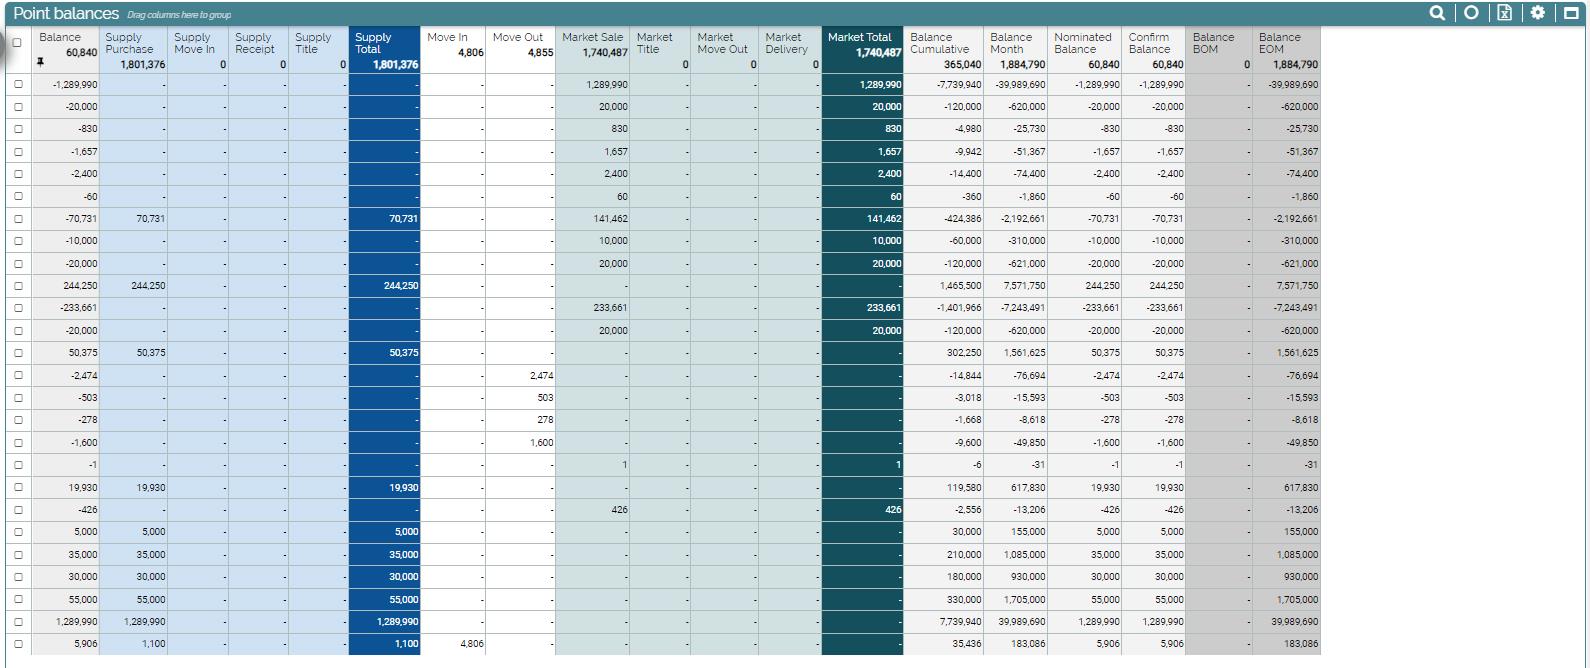Check the row with balance 244,250

tap(17, 286)
